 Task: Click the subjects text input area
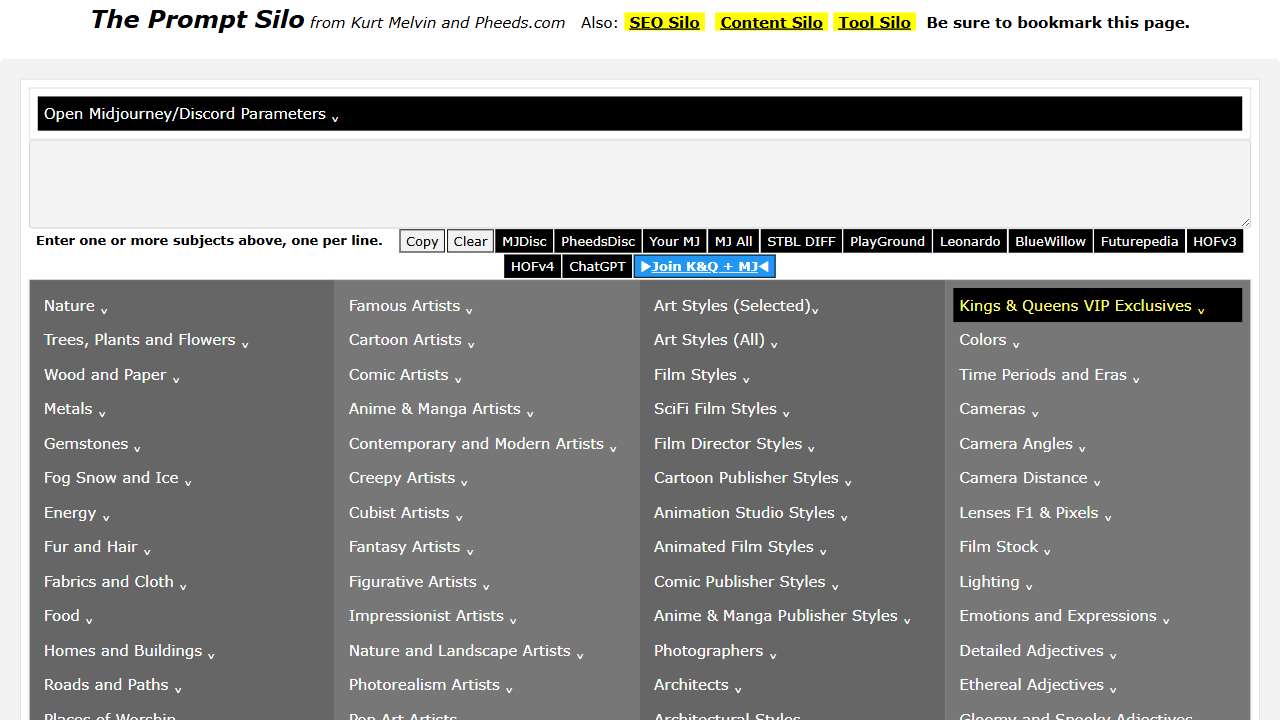(639, 184)
